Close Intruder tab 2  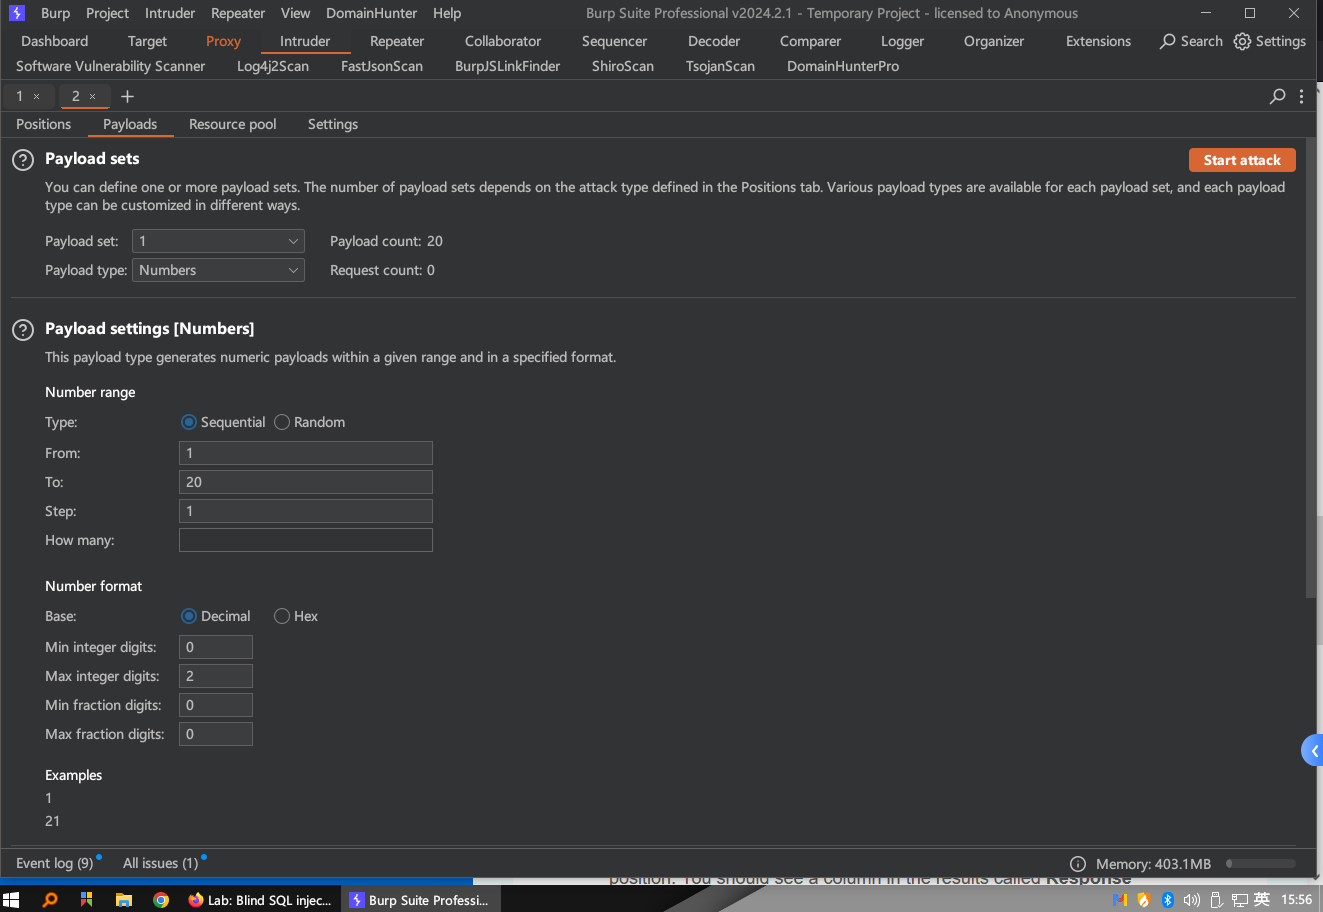pos(93,96)
